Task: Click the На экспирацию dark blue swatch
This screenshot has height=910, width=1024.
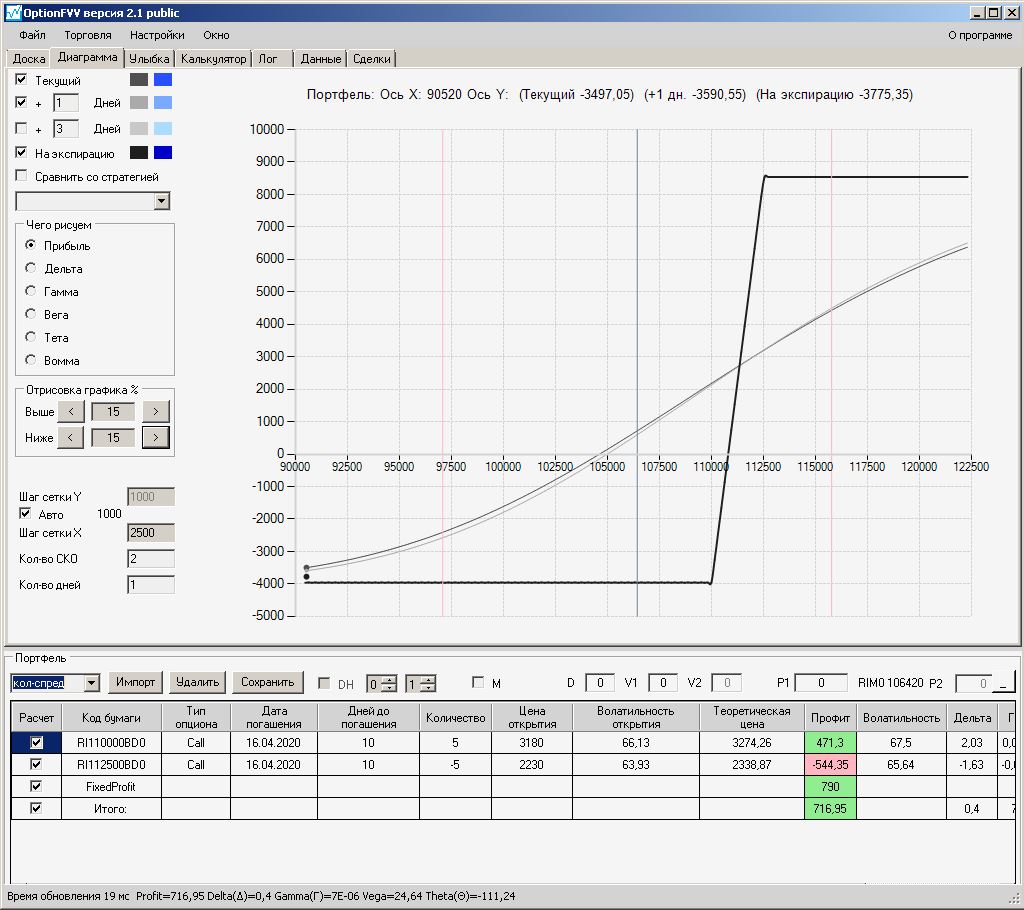Action: point(163,153)
